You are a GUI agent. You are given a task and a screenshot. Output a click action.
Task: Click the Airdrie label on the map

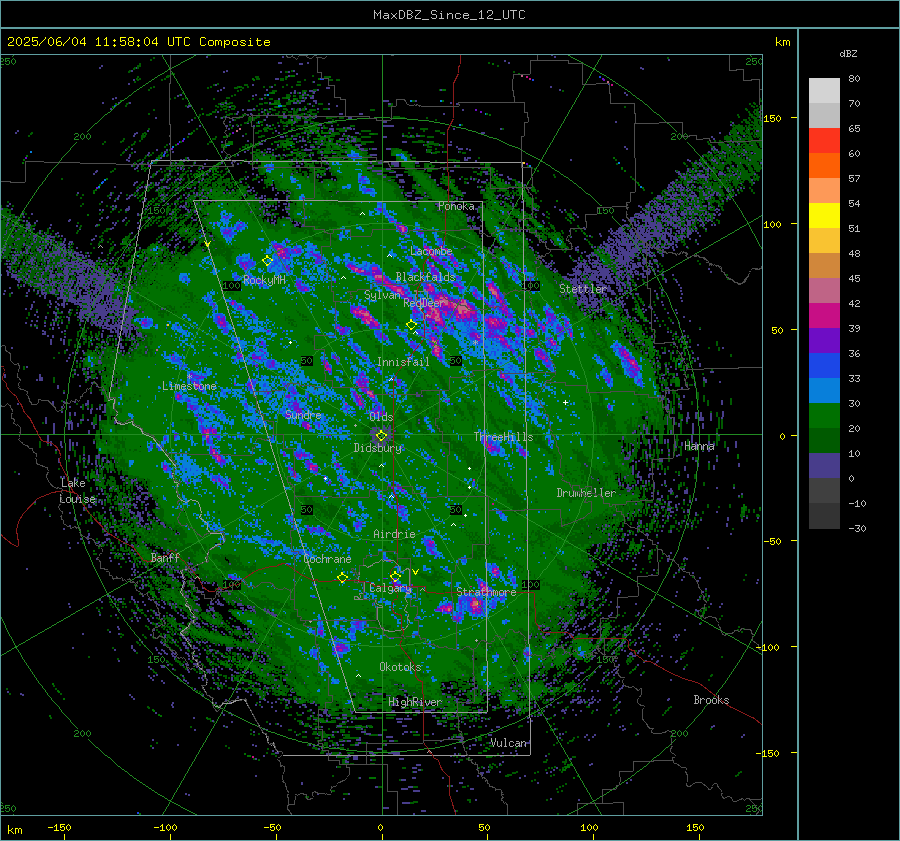point(394,534)
